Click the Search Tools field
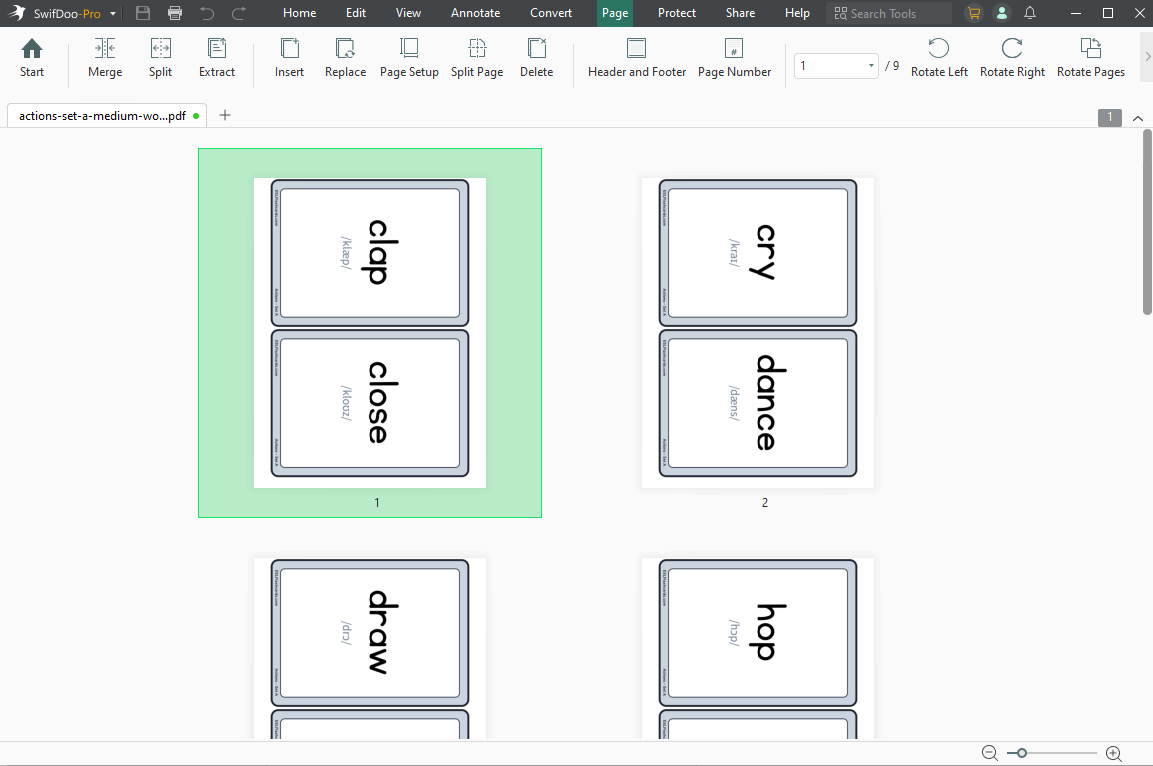1153x766 pixels. pos(888,13)
